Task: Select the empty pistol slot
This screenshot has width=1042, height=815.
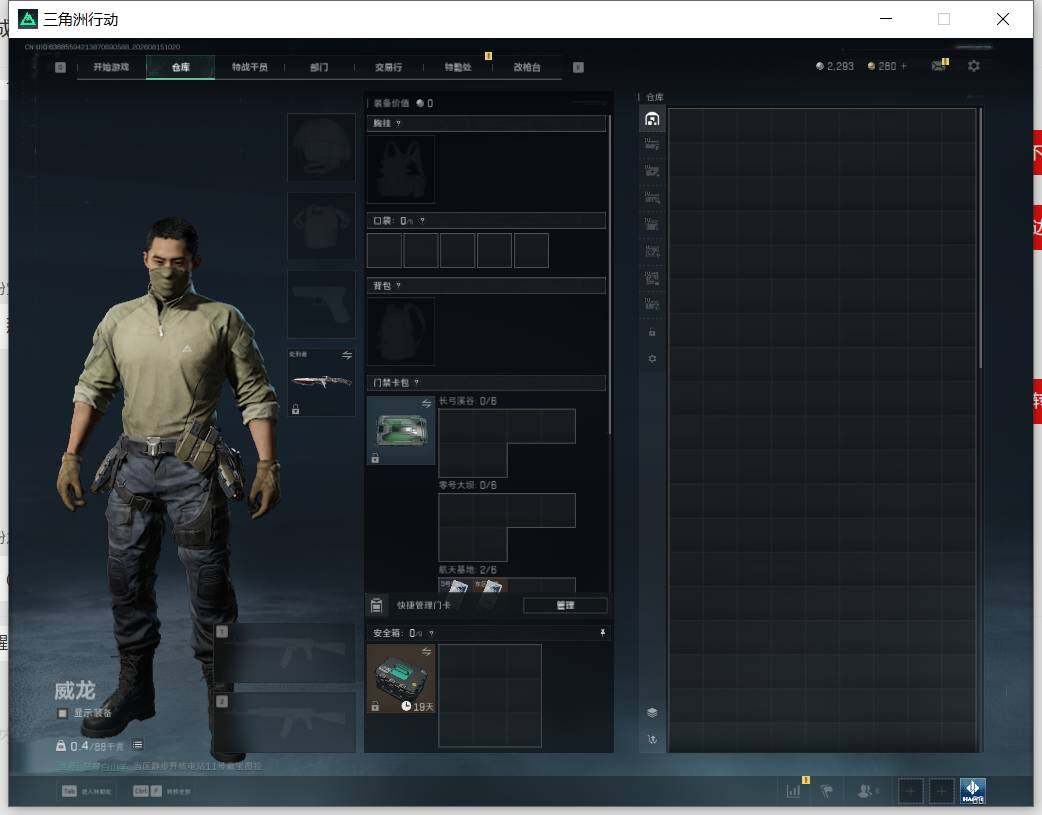Action: point(322,304)
